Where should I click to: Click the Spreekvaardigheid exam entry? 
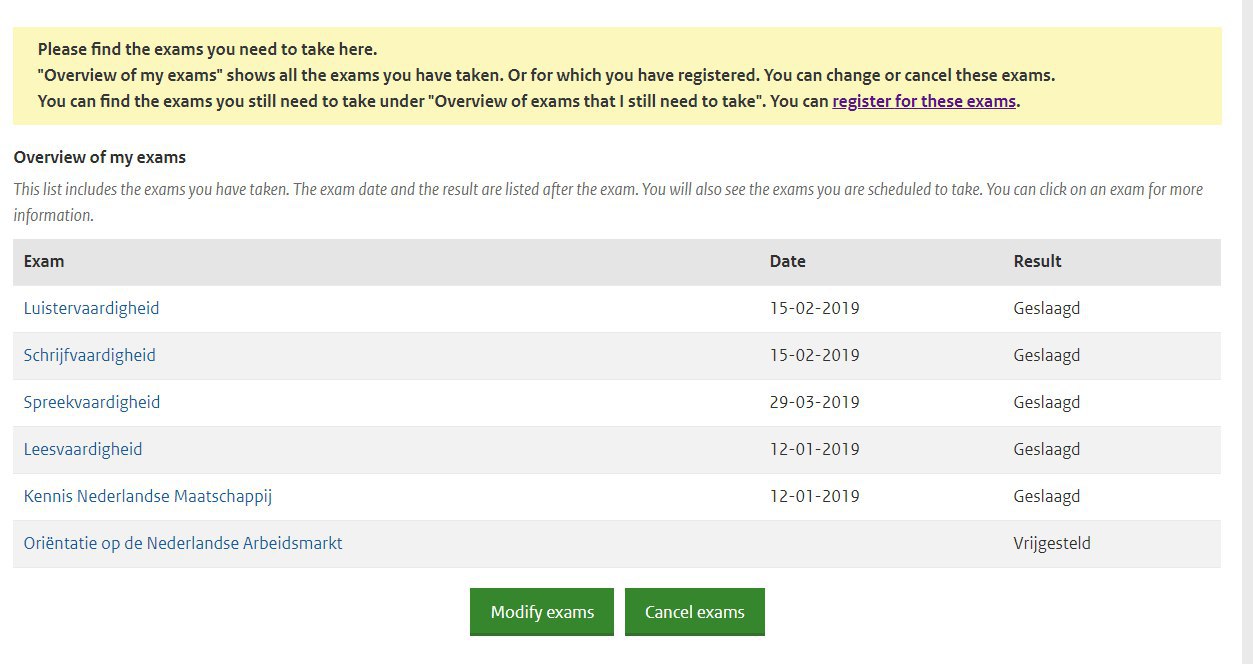(x=92, y=402)
